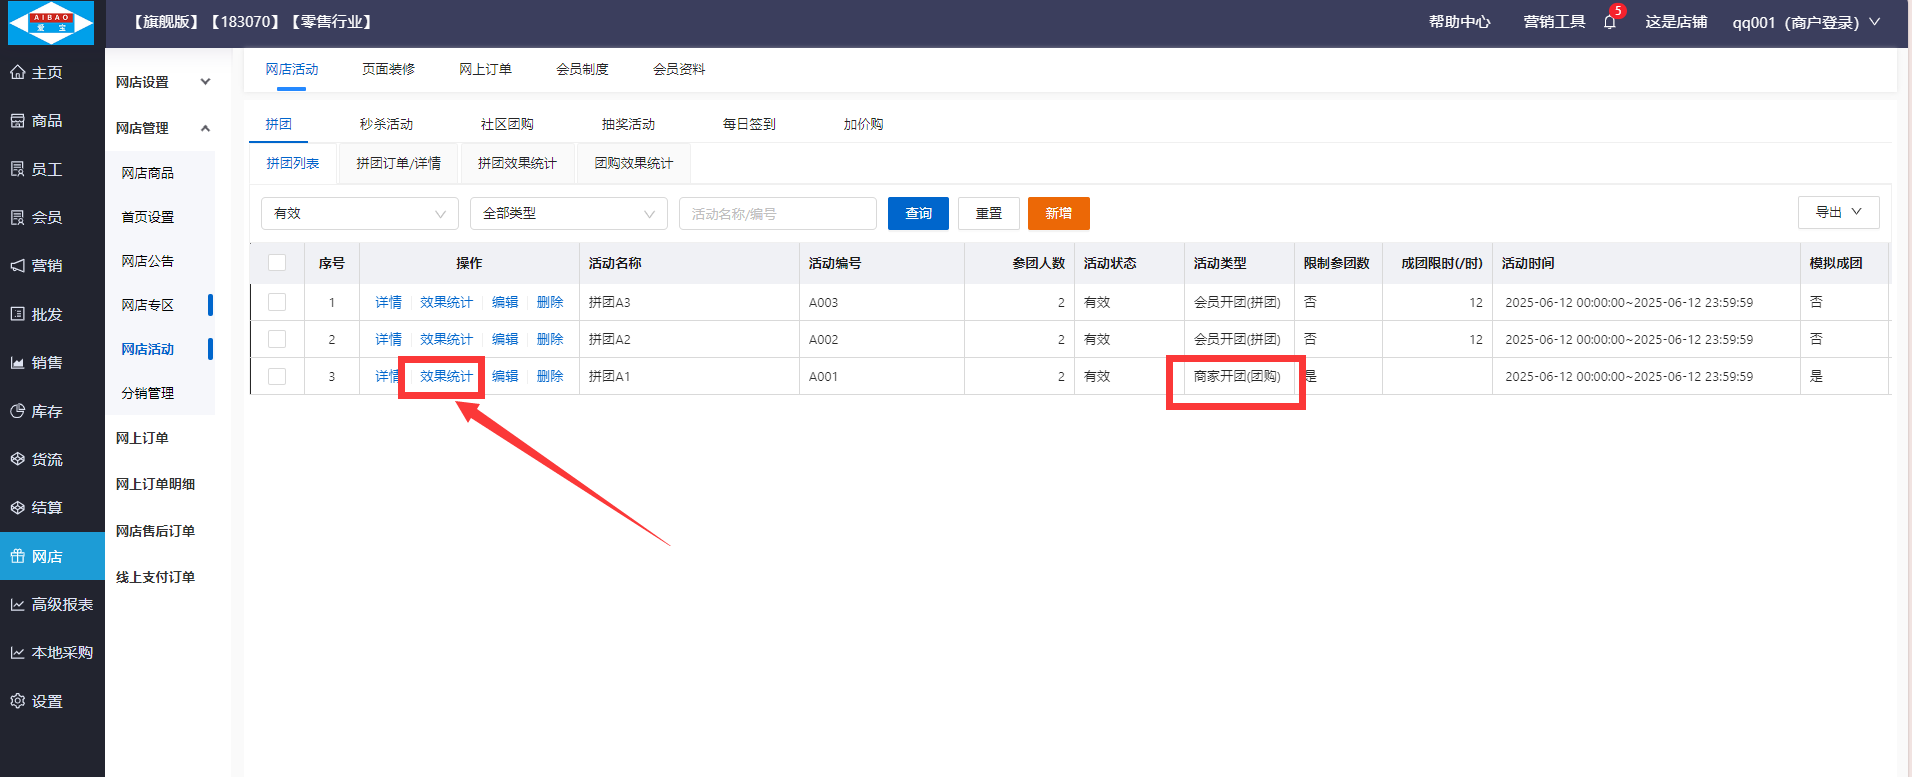Open the 拼团效果统计 sub-tab
This screenshot has width=1912, height=777.
[x=517, y=163]
